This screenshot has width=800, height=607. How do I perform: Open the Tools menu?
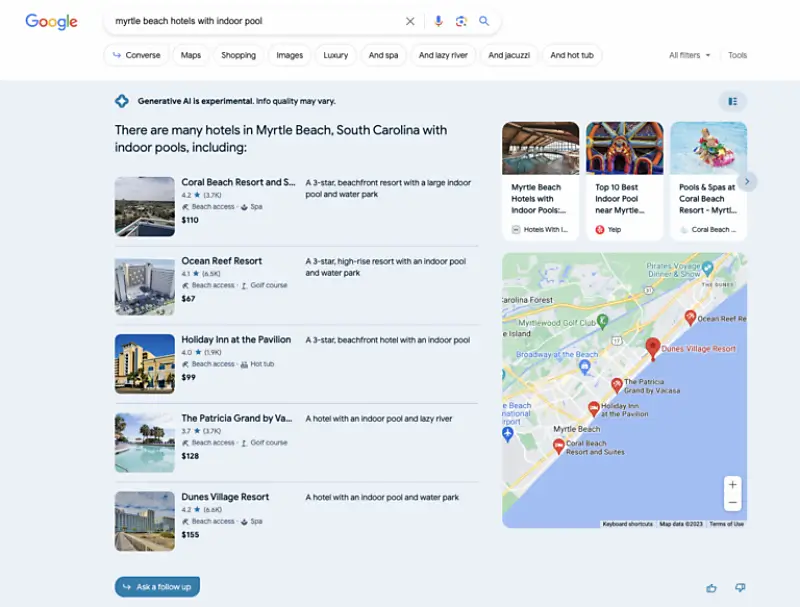point(737,55)
